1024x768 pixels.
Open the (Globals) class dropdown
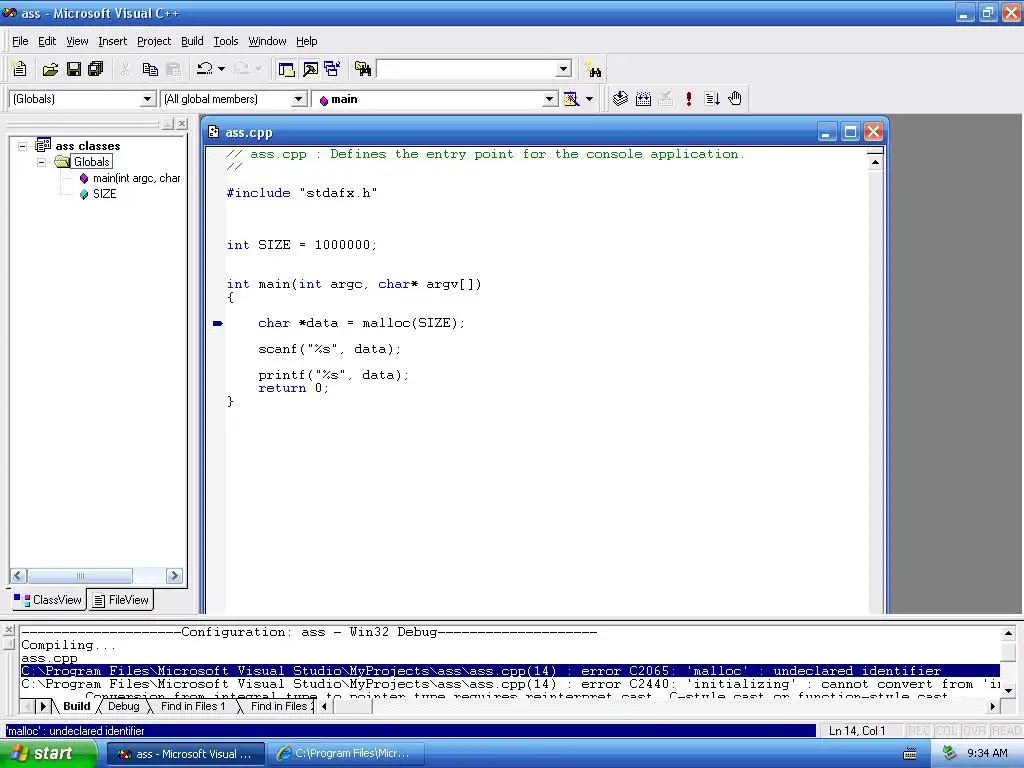click(x=148, y=99)
